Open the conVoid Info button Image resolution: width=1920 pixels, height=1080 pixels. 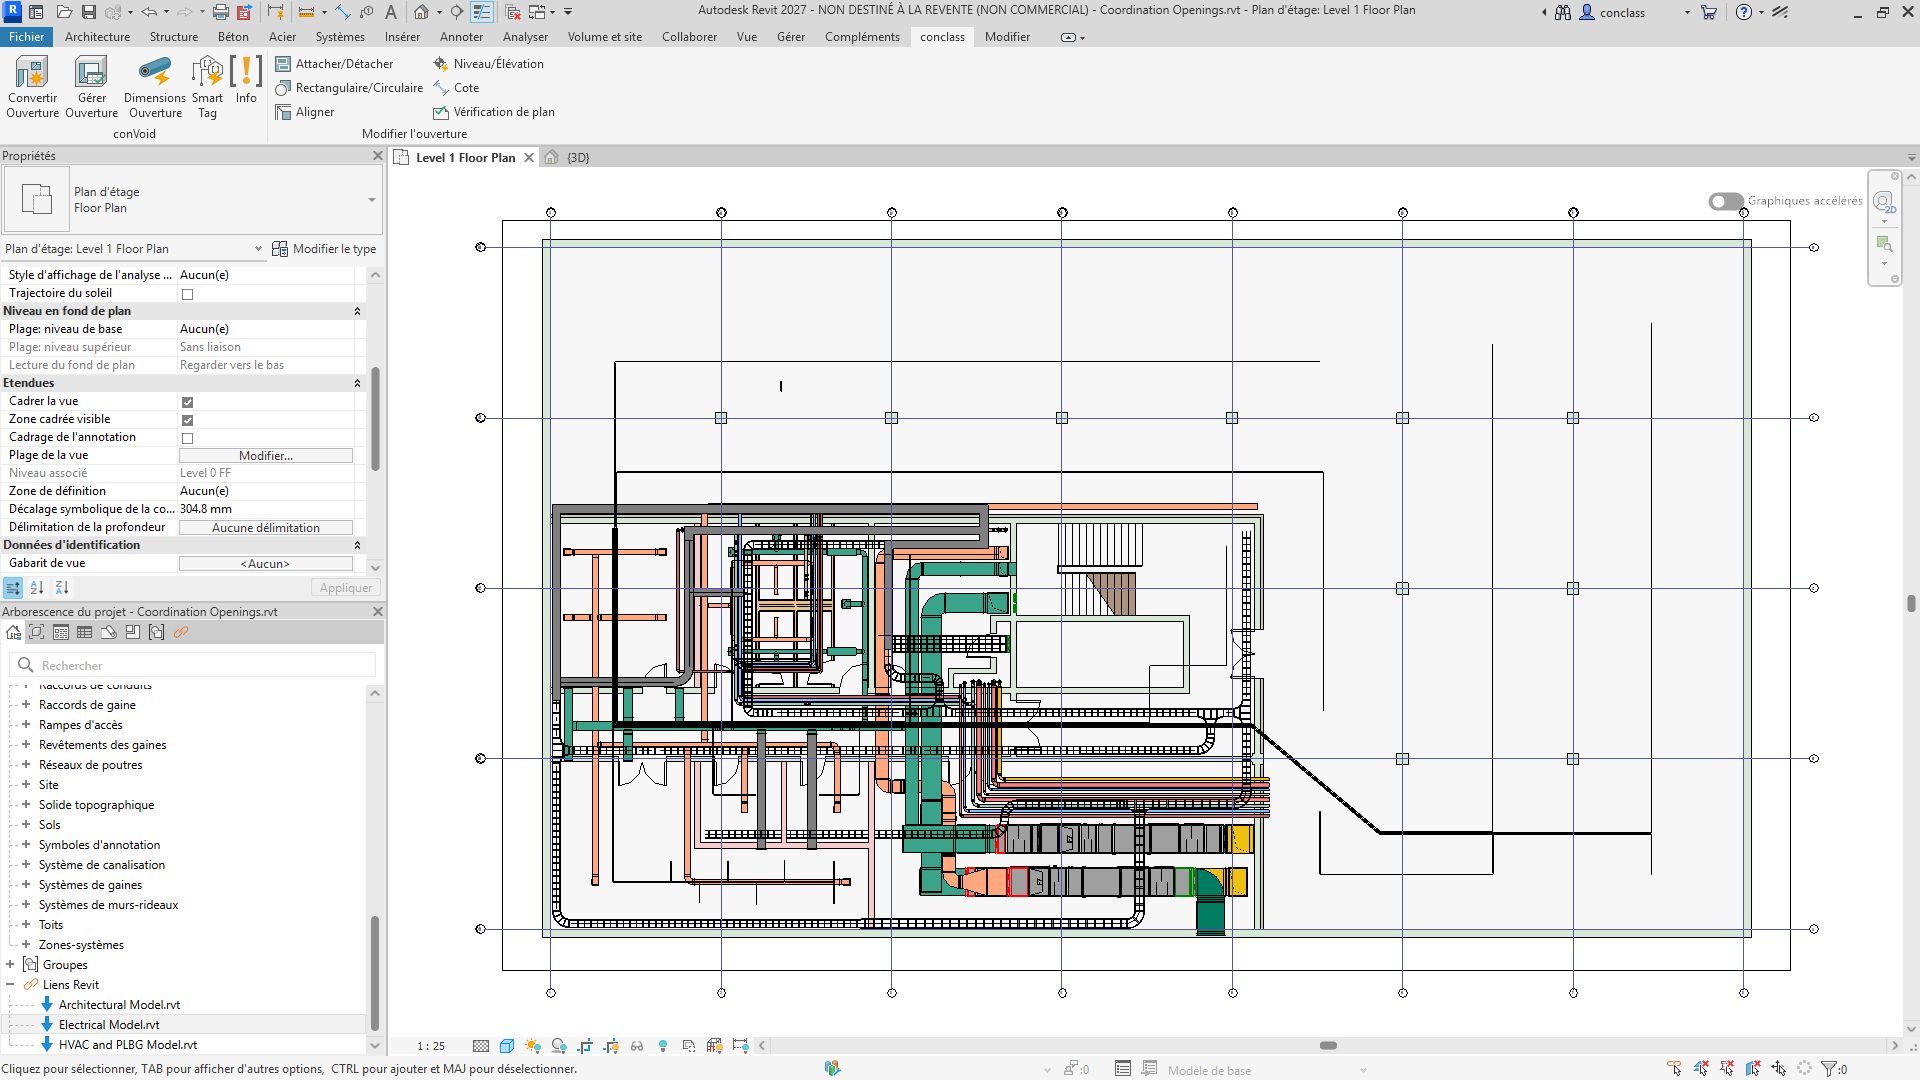click(246, 80)
